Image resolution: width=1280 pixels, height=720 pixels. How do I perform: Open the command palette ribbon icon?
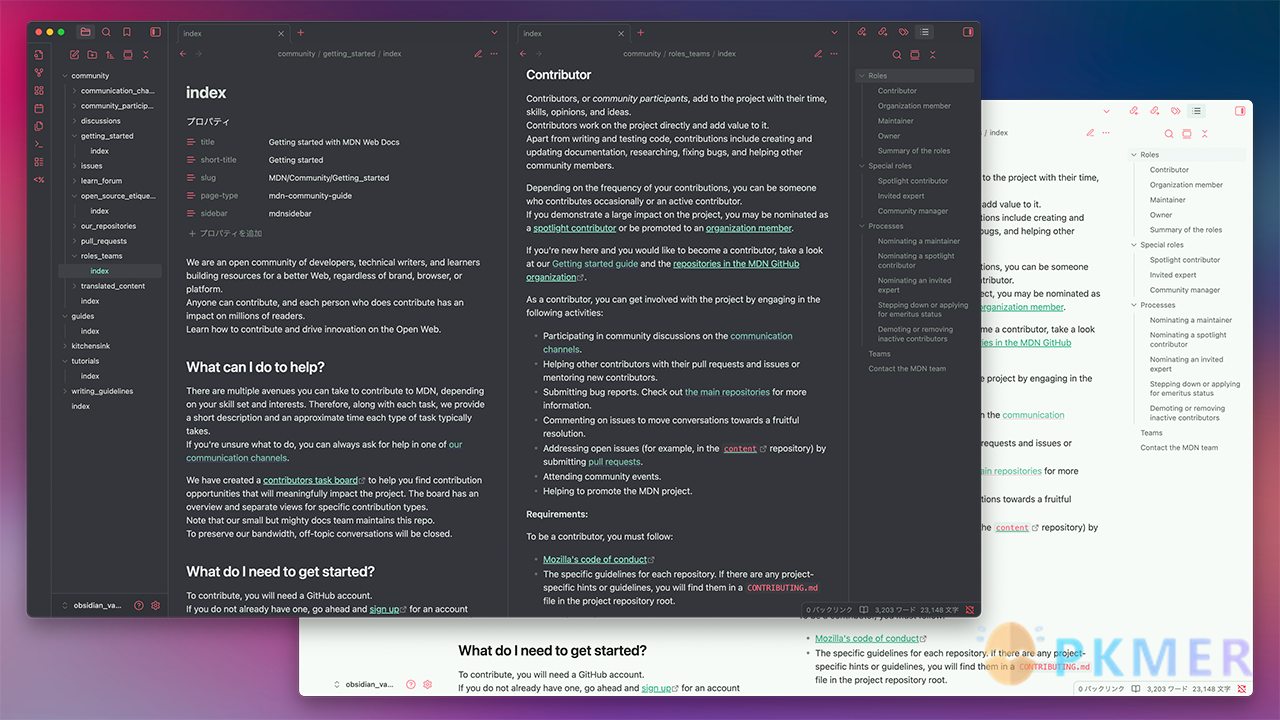[x=39, y=144]
